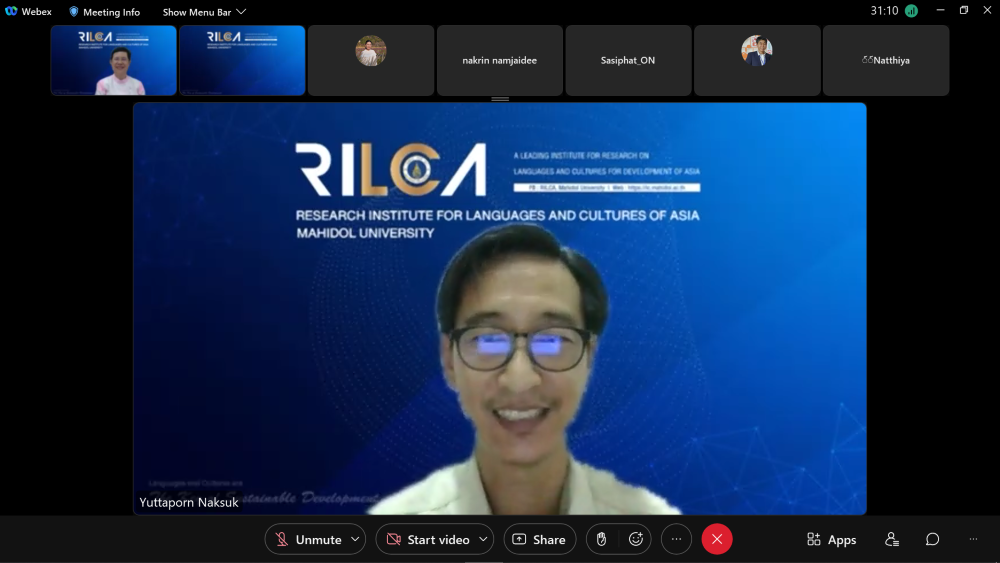Open more options ellipsis in center controls
The height and width of the screenshot is (563, 1000).
coord(676,539)
